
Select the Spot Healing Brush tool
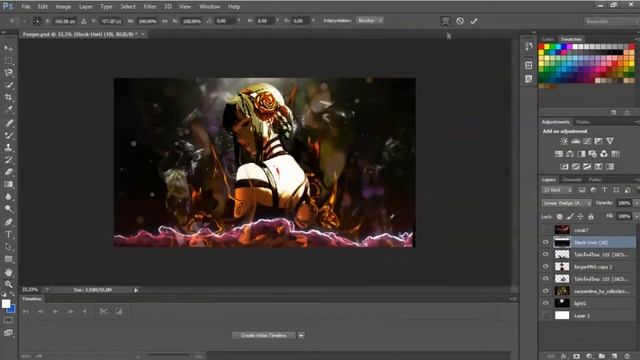[x=8, y=122]
